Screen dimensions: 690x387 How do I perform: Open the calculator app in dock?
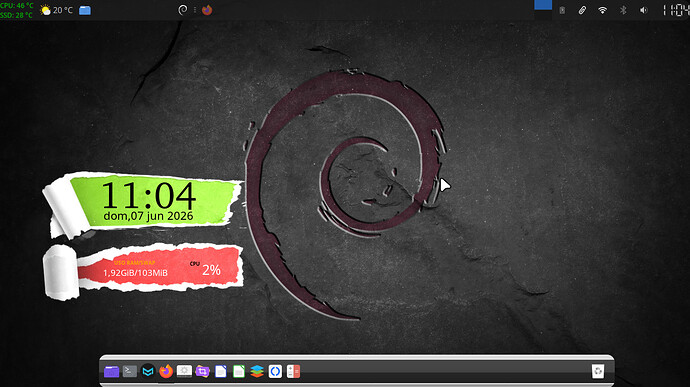click(x=294, y=371)
